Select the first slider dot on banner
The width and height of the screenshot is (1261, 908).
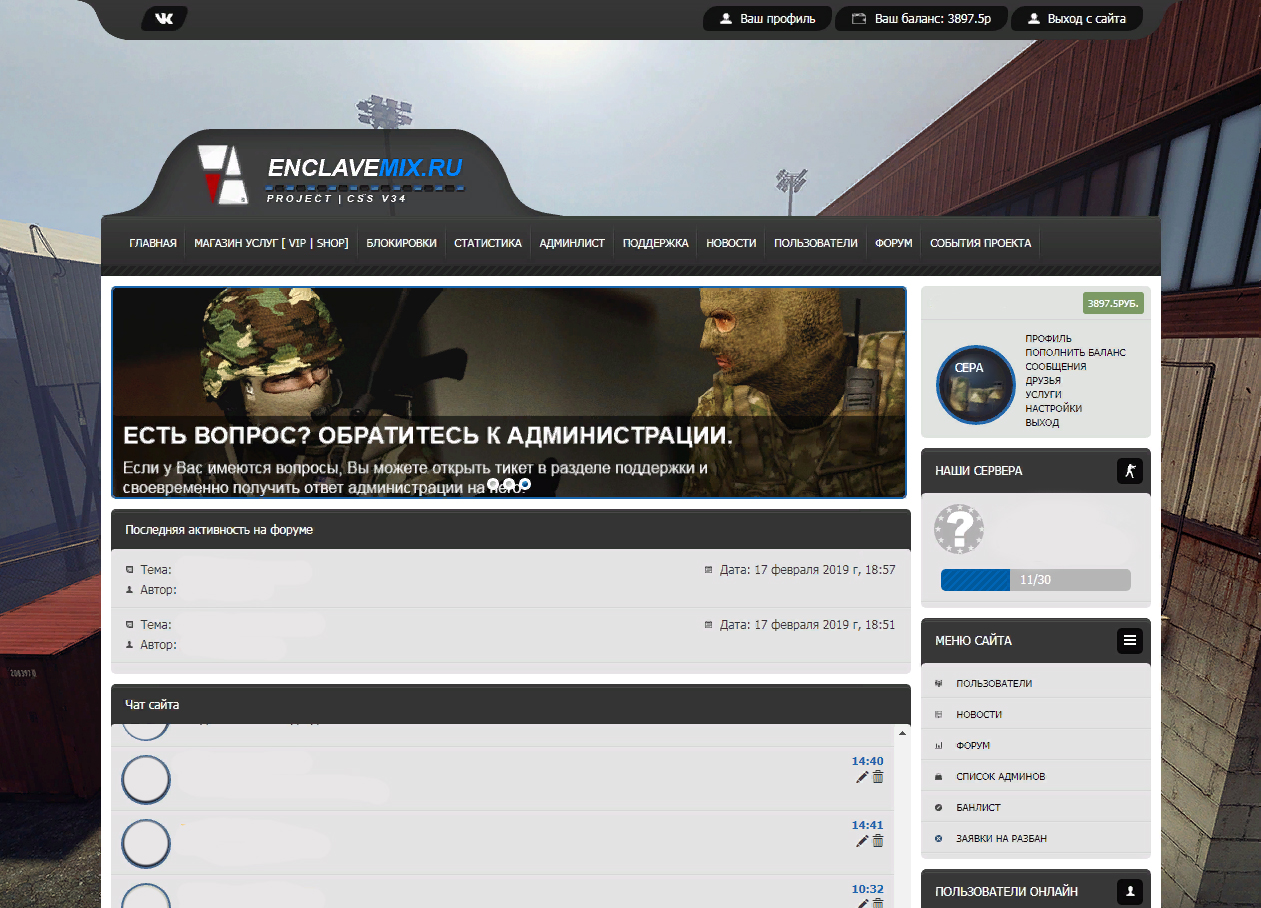click(493, 484)
